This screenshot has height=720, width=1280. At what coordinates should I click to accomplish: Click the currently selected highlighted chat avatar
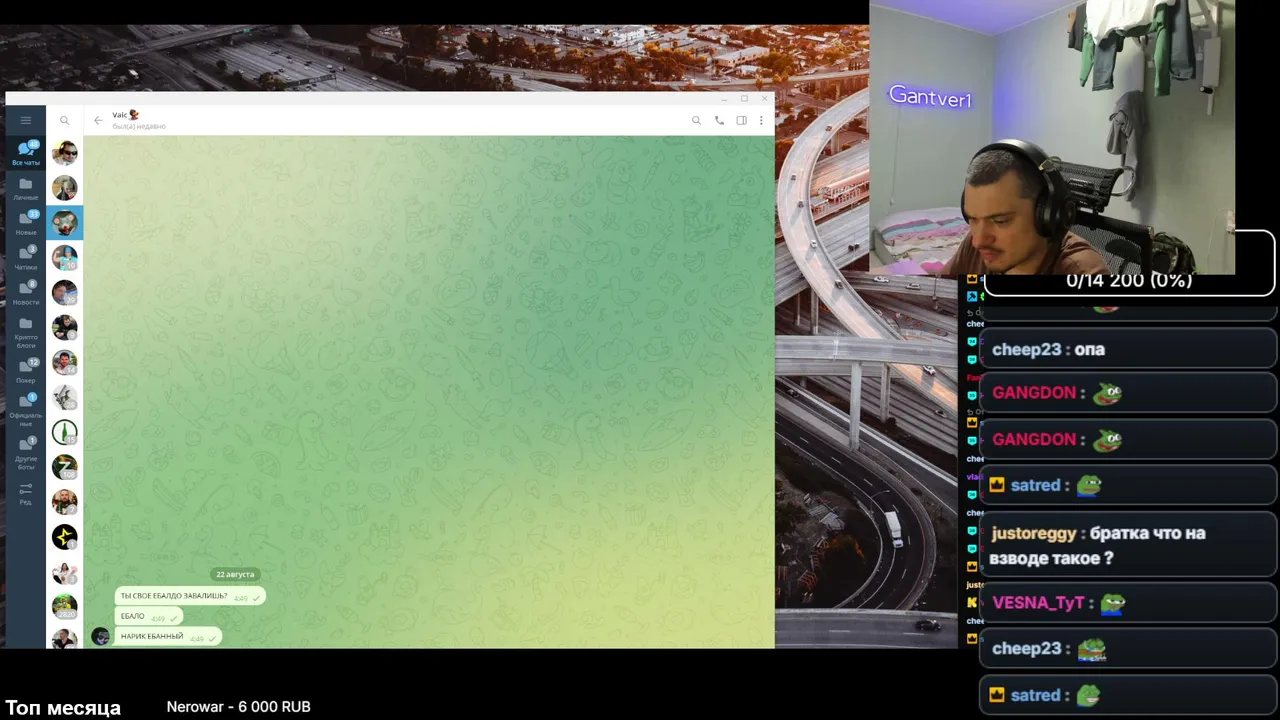[x=65, y=223]
